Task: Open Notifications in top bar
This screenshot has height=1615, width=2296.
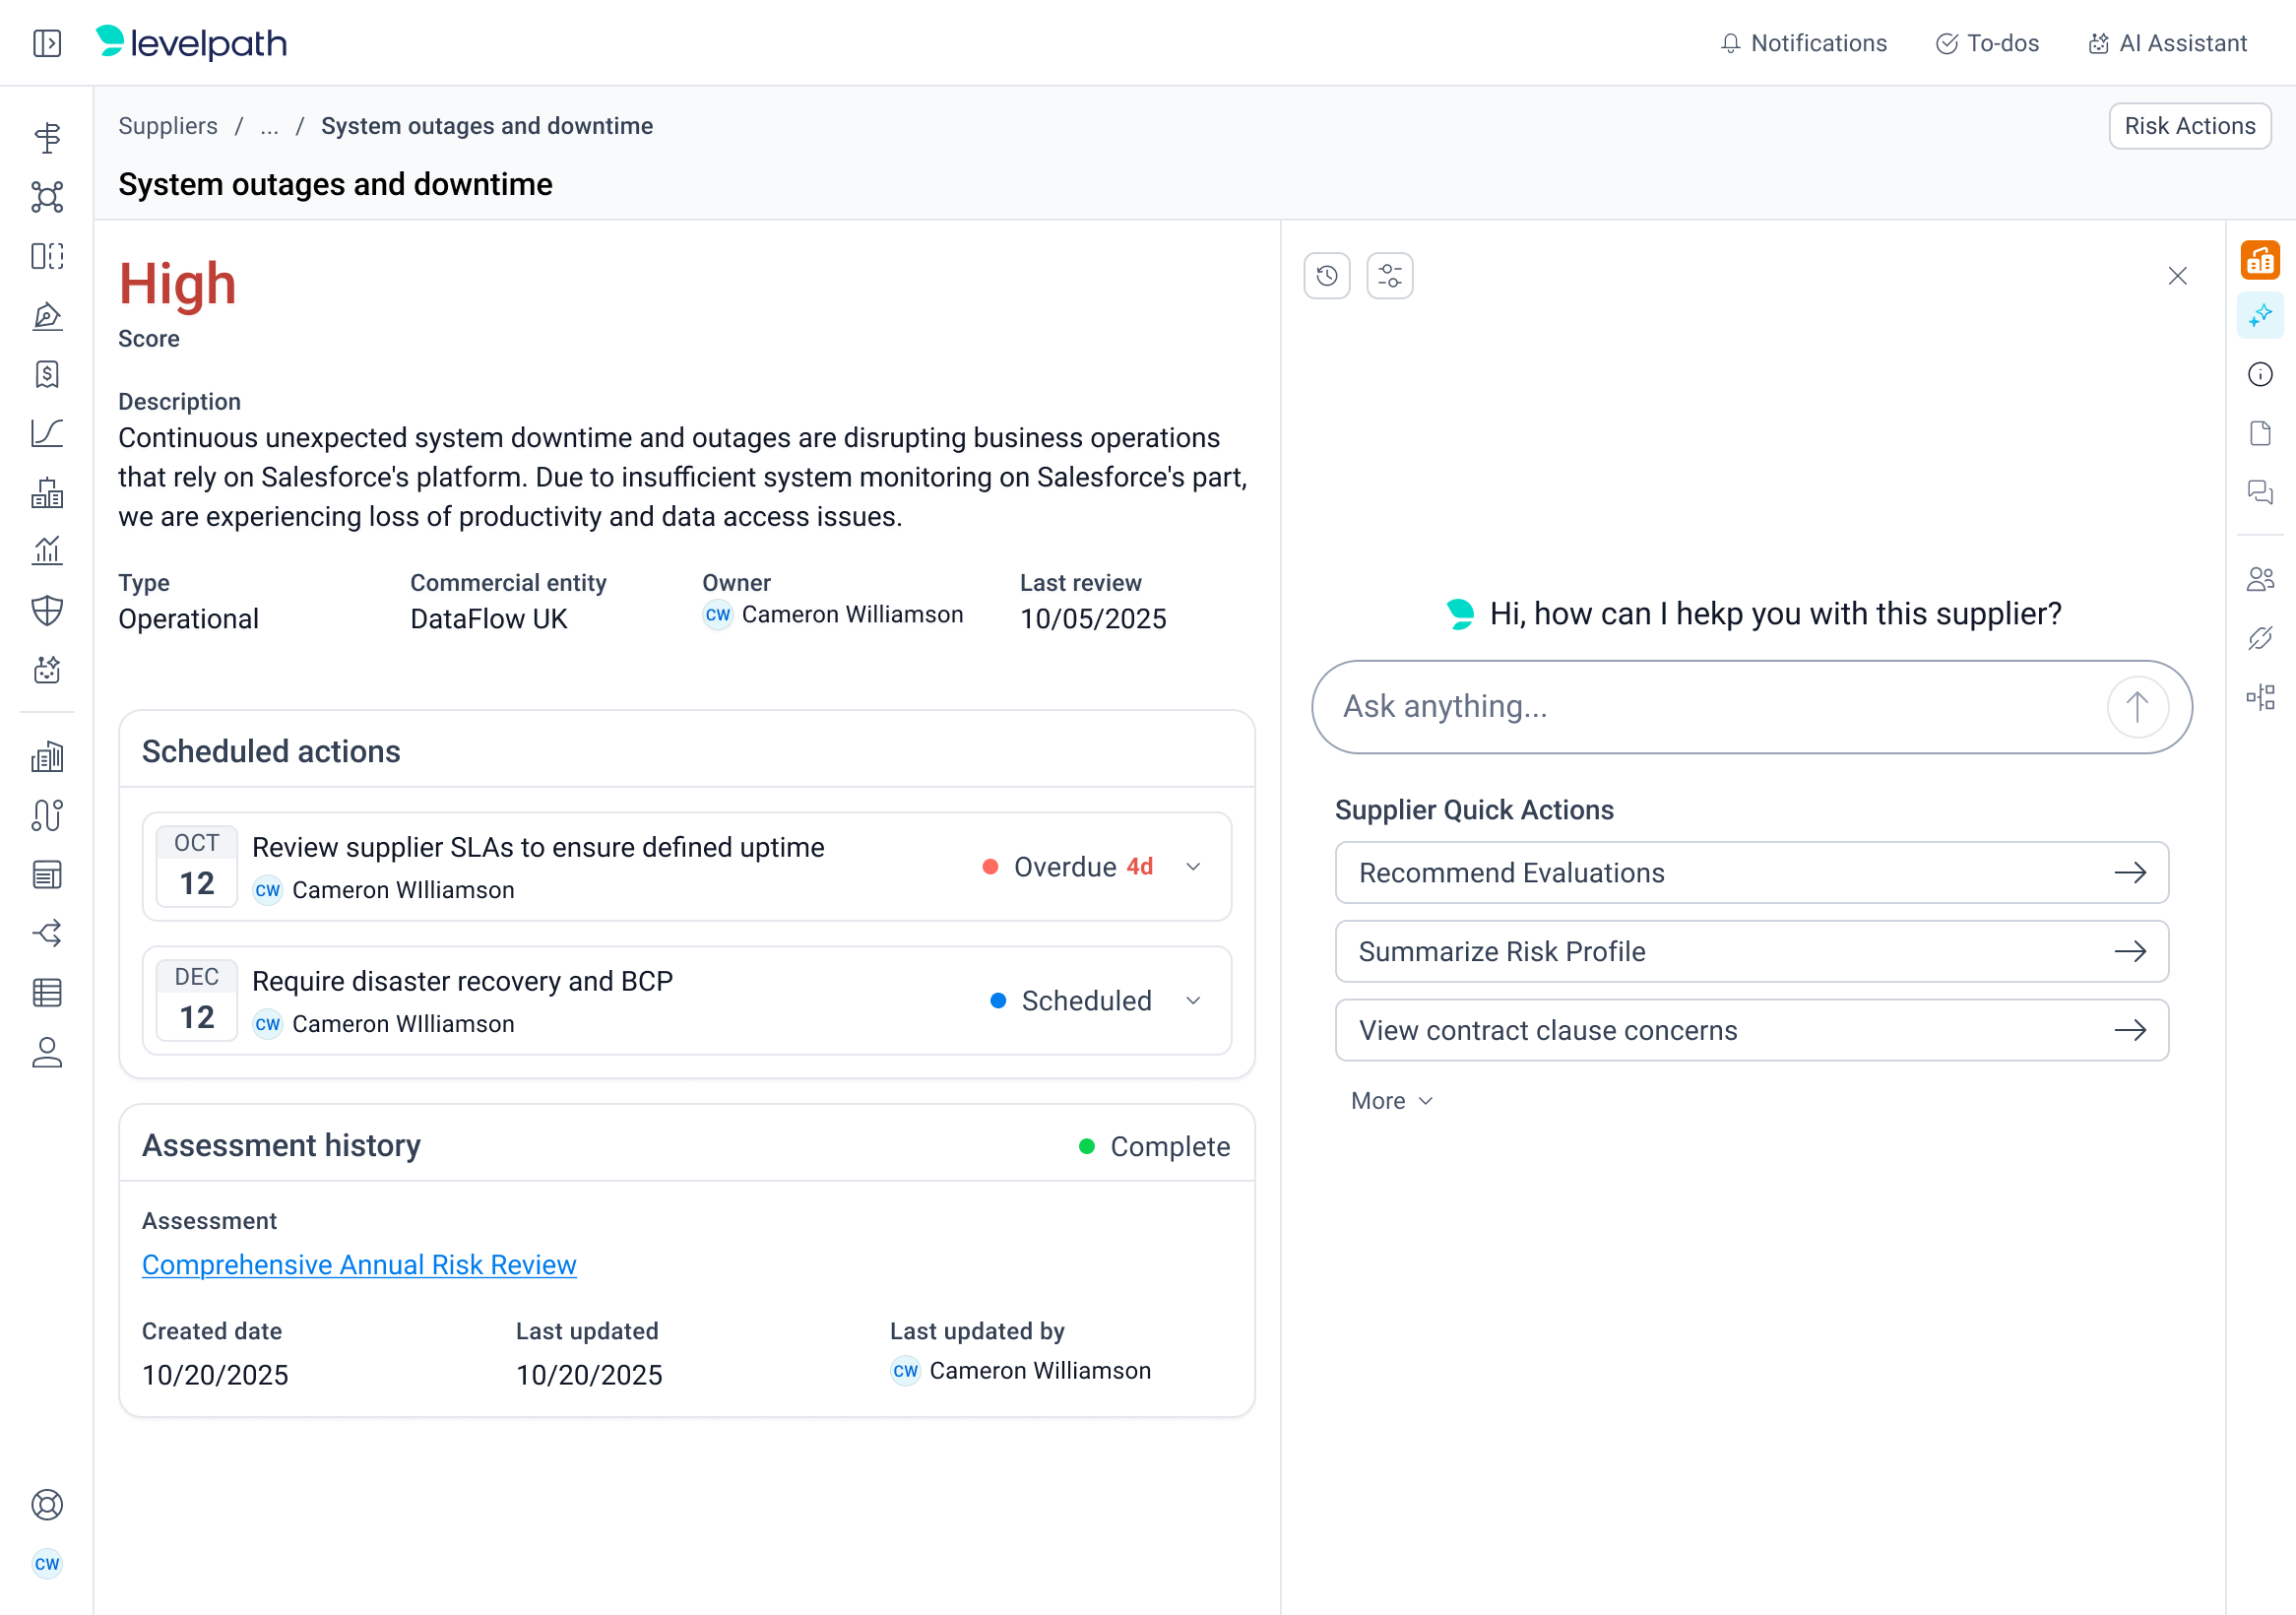Action: point(1803,43)
